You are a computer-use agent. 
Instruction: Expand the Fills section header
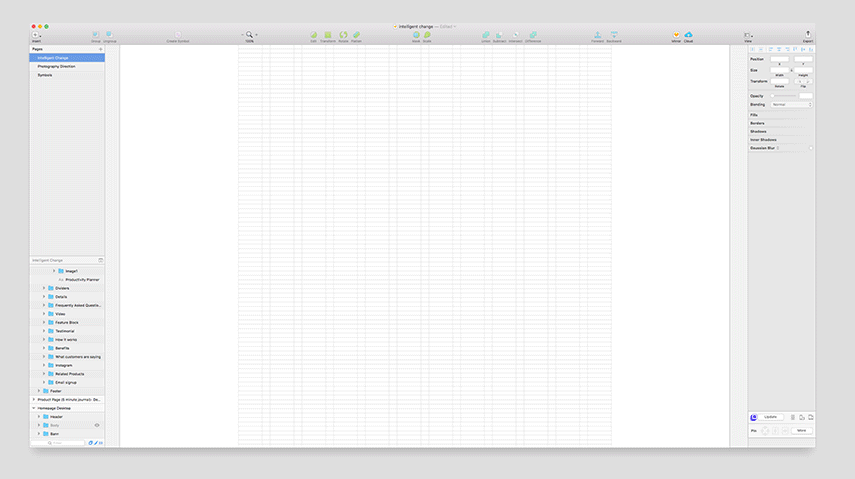pos(754,115)
